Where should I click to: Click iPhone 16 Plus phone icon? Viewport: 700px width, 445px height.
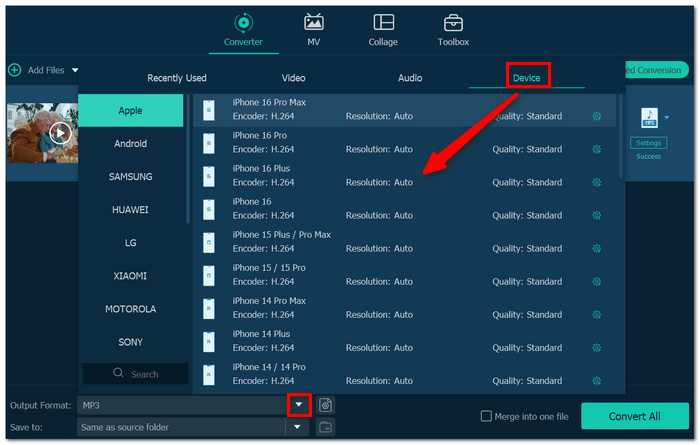[208, 176]
